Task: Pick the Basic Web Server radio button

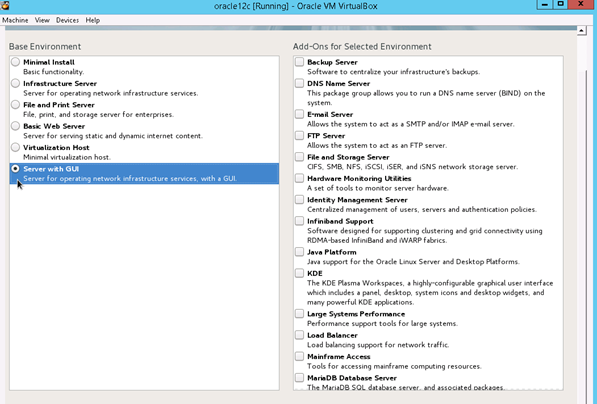Action: (x=15, y=126)
